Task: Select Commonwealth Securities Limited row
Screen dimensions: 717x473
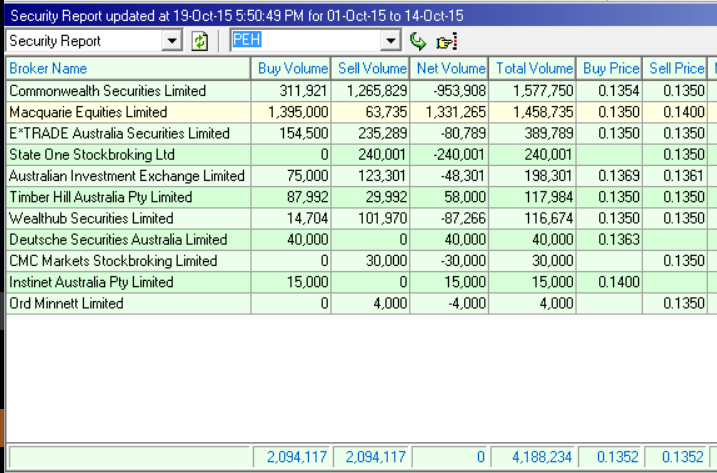Action: tap(361, 91)
